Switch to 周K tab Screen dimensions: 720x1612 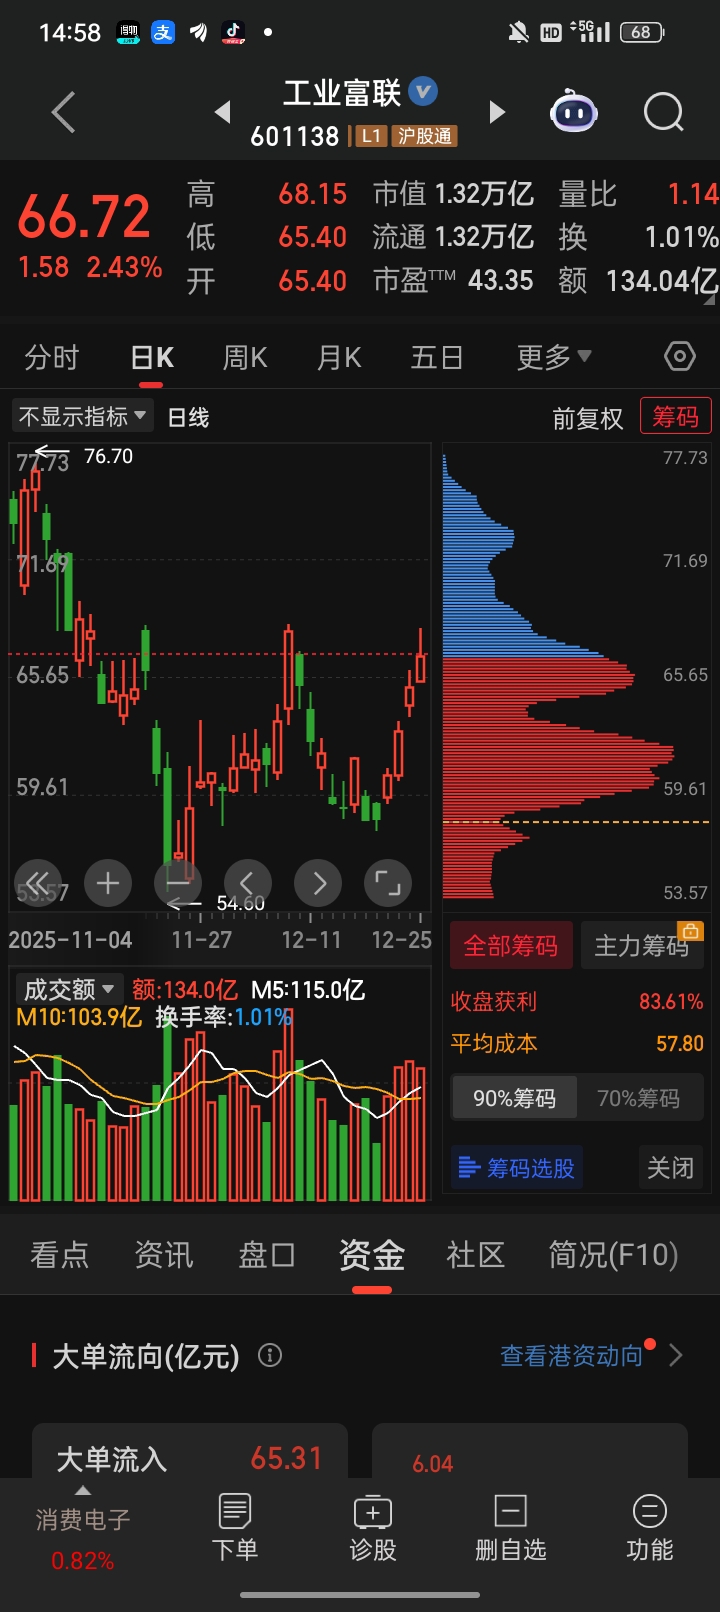245,357
